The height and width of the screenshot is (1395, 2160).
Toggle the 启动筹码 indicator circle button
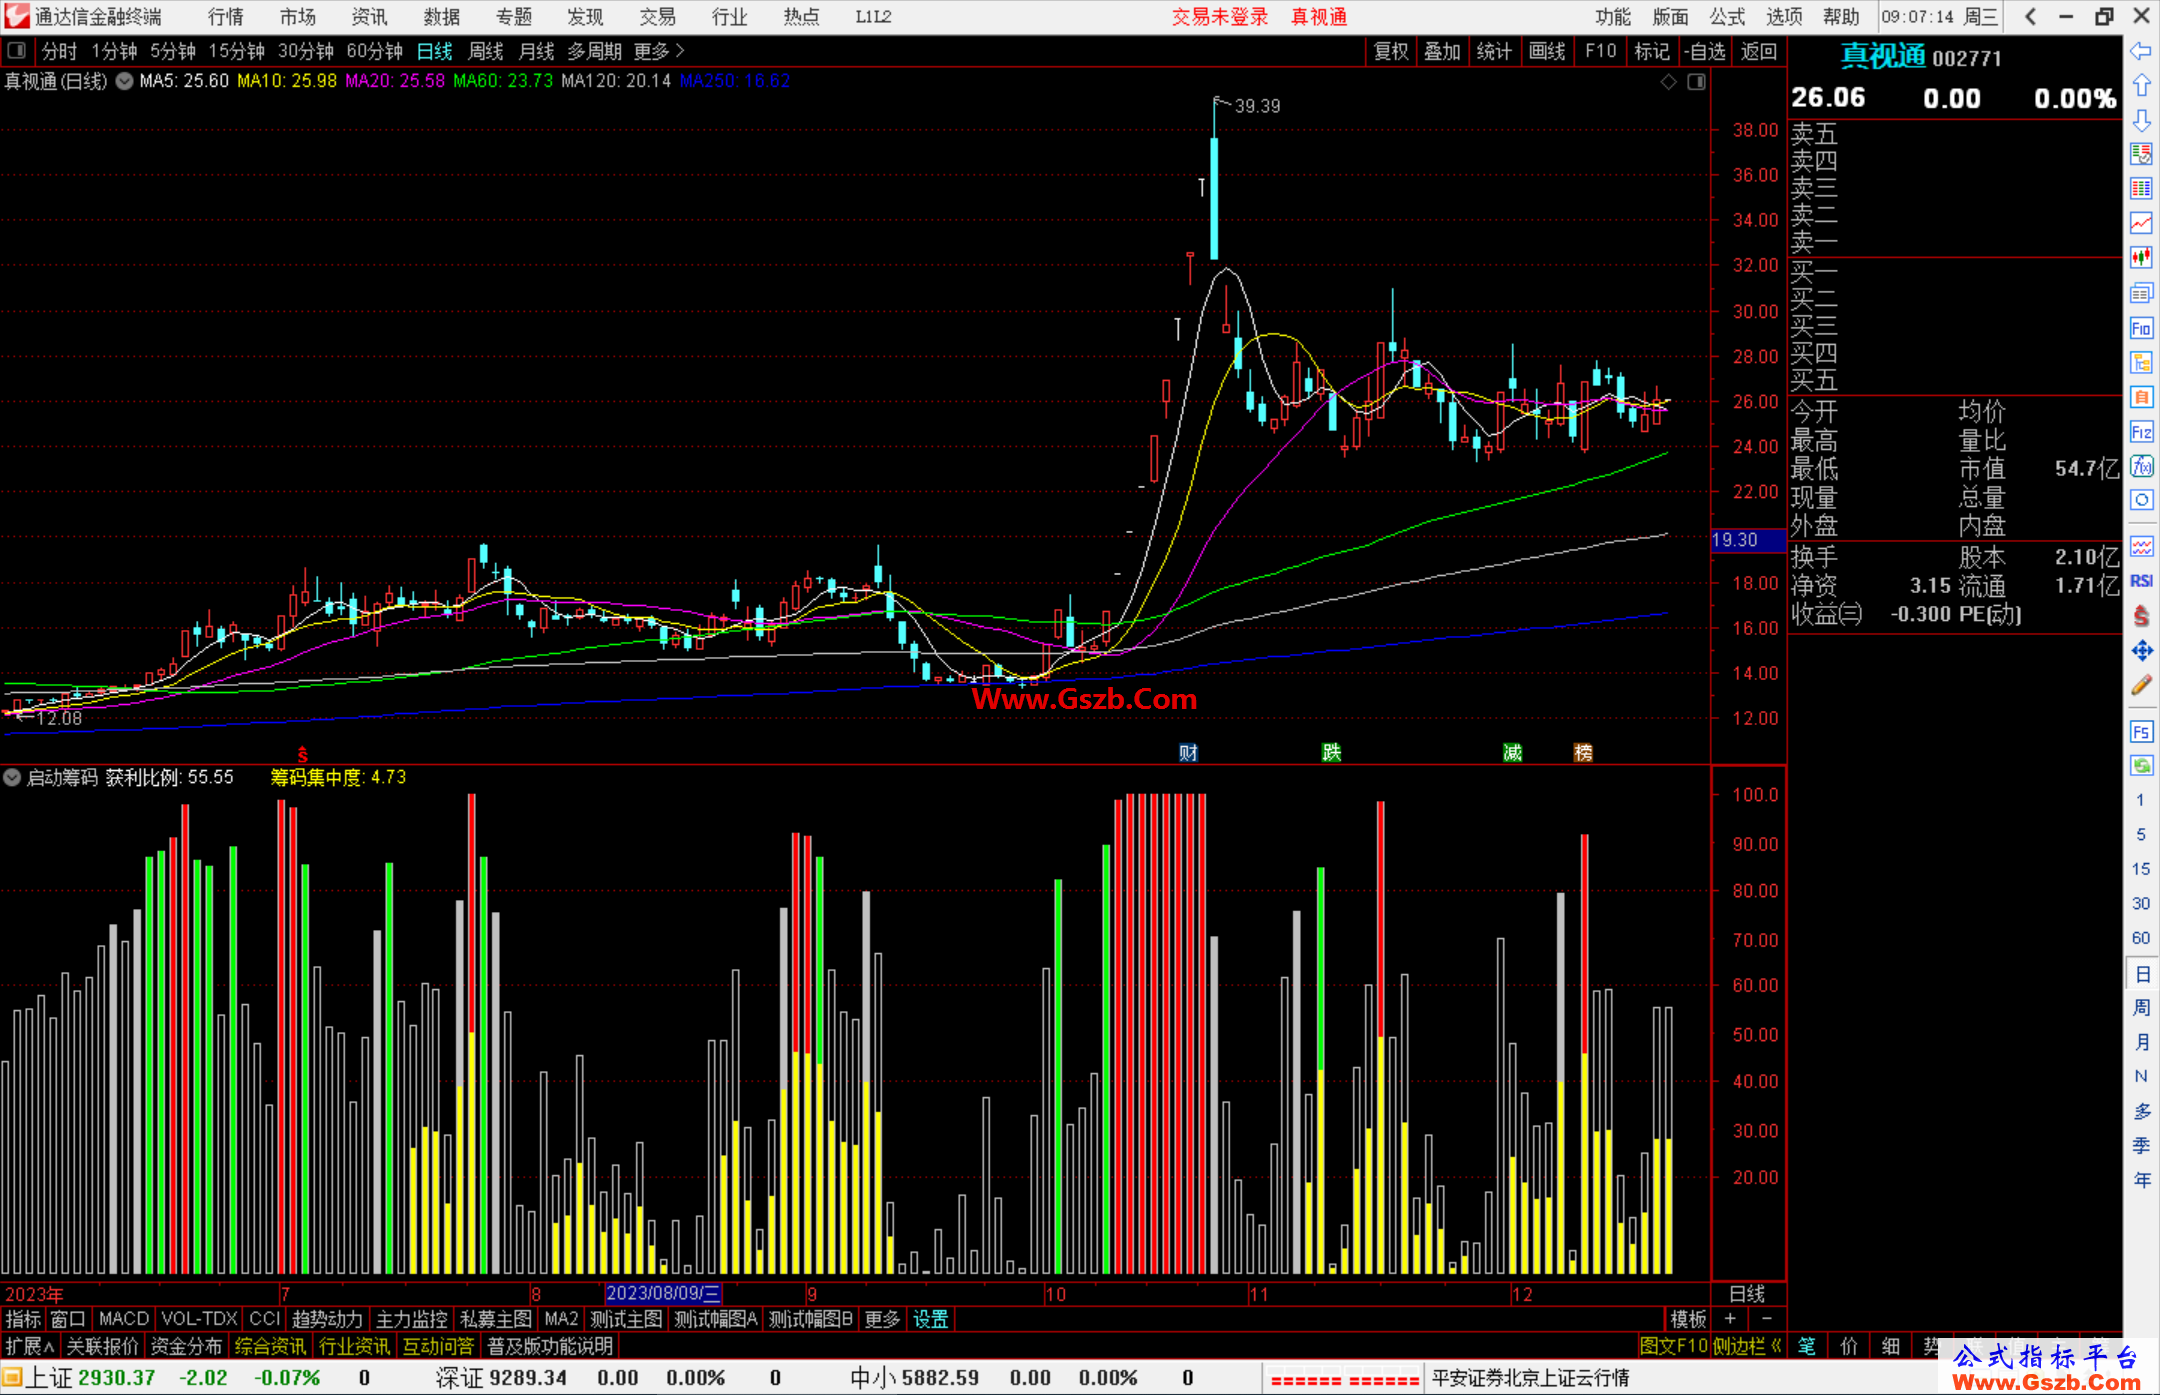[12, 777]
